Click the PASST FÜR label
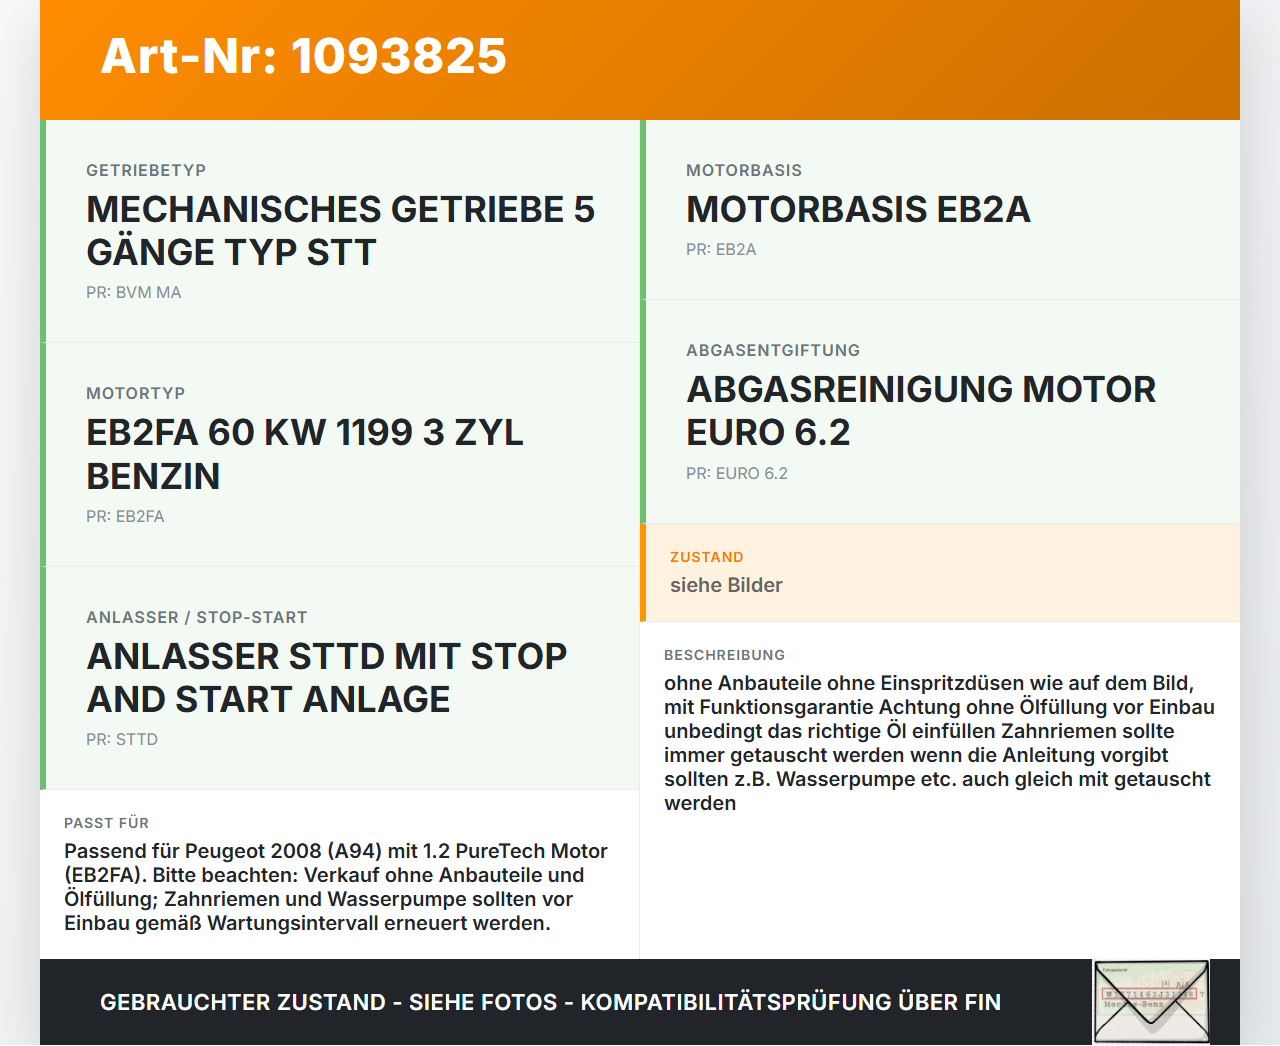Viewport: 1280px width, 1046px height. 107,823
